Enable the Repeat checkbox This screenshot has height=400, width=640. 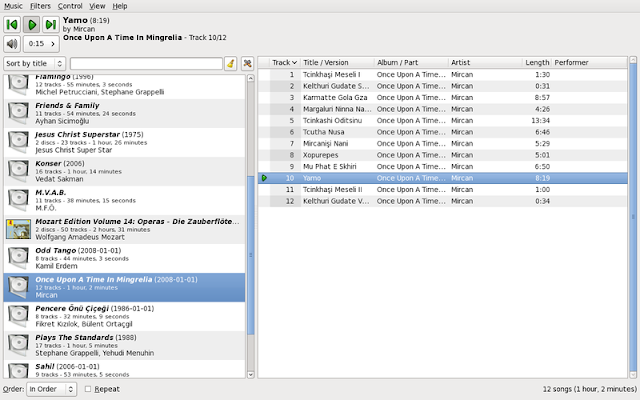(88, 389)
